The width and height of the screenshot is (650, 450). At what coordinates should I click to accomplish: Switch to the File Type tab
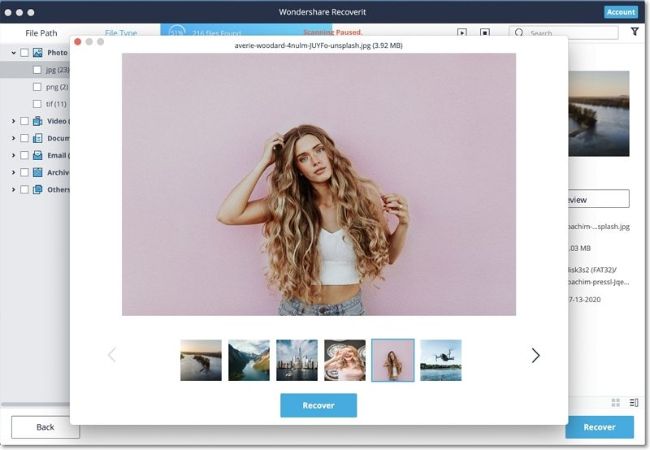point(121,33)
